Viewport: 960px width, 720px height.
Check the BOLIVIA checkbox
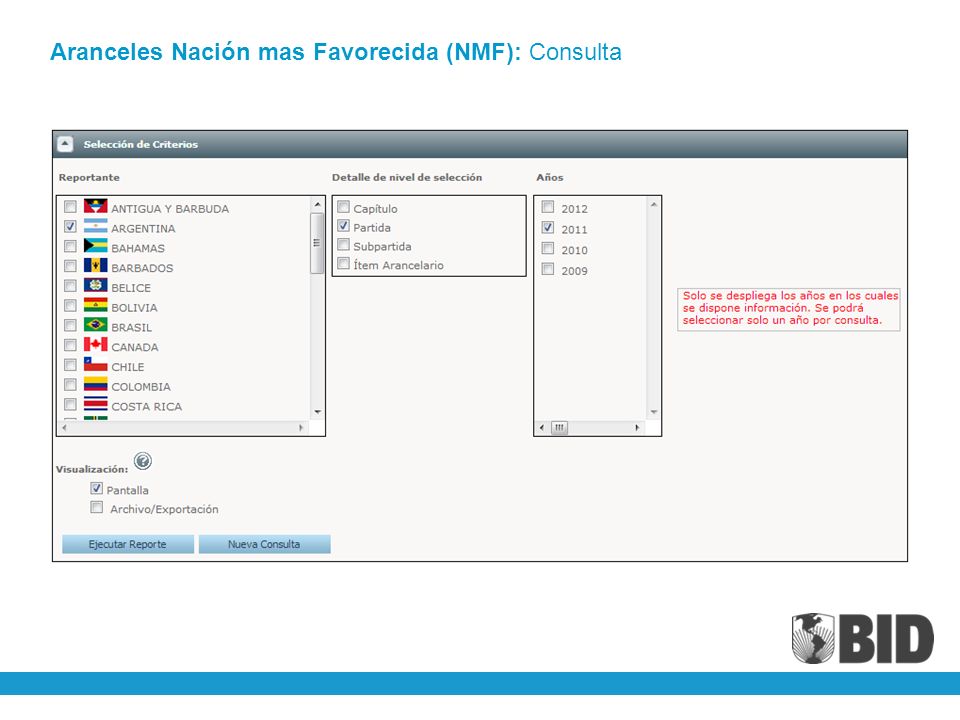click(70, 306)
